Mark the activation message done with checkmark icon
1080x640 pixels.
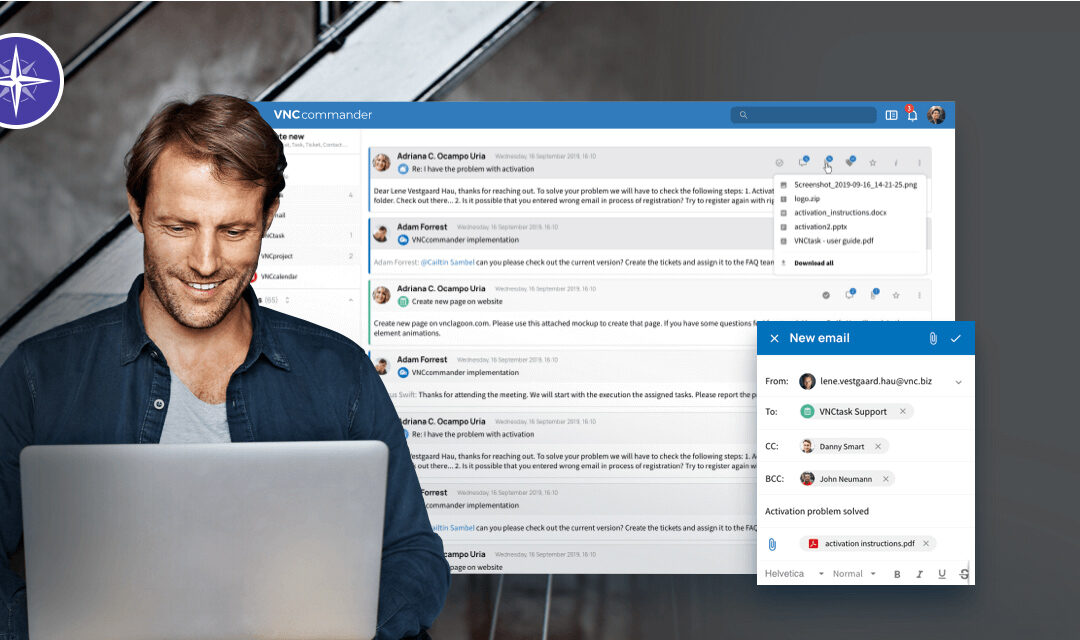coord(779,163)
